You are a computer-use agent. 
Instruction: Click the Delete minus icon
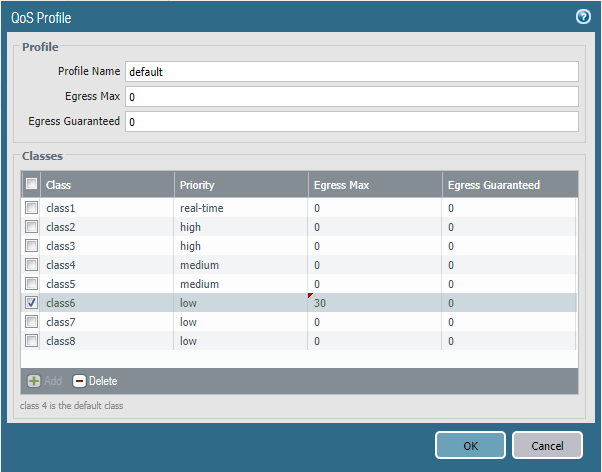point(79,381)
